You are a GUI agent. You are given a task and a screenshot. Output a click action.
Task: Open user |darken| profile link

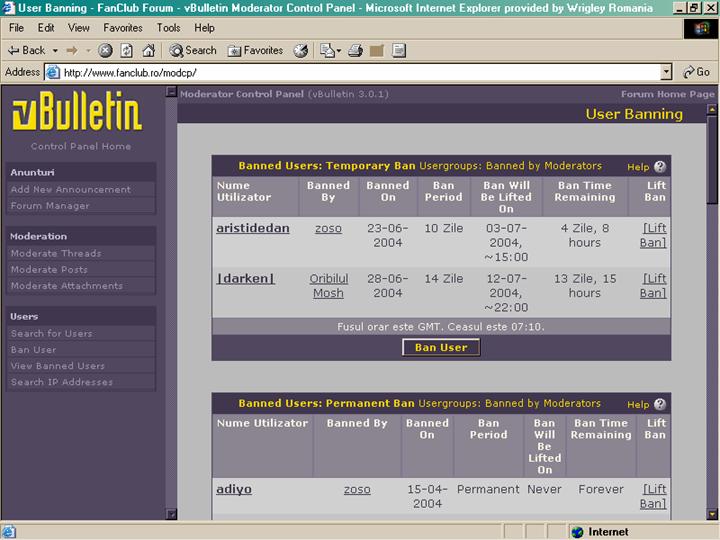(246, 279)
